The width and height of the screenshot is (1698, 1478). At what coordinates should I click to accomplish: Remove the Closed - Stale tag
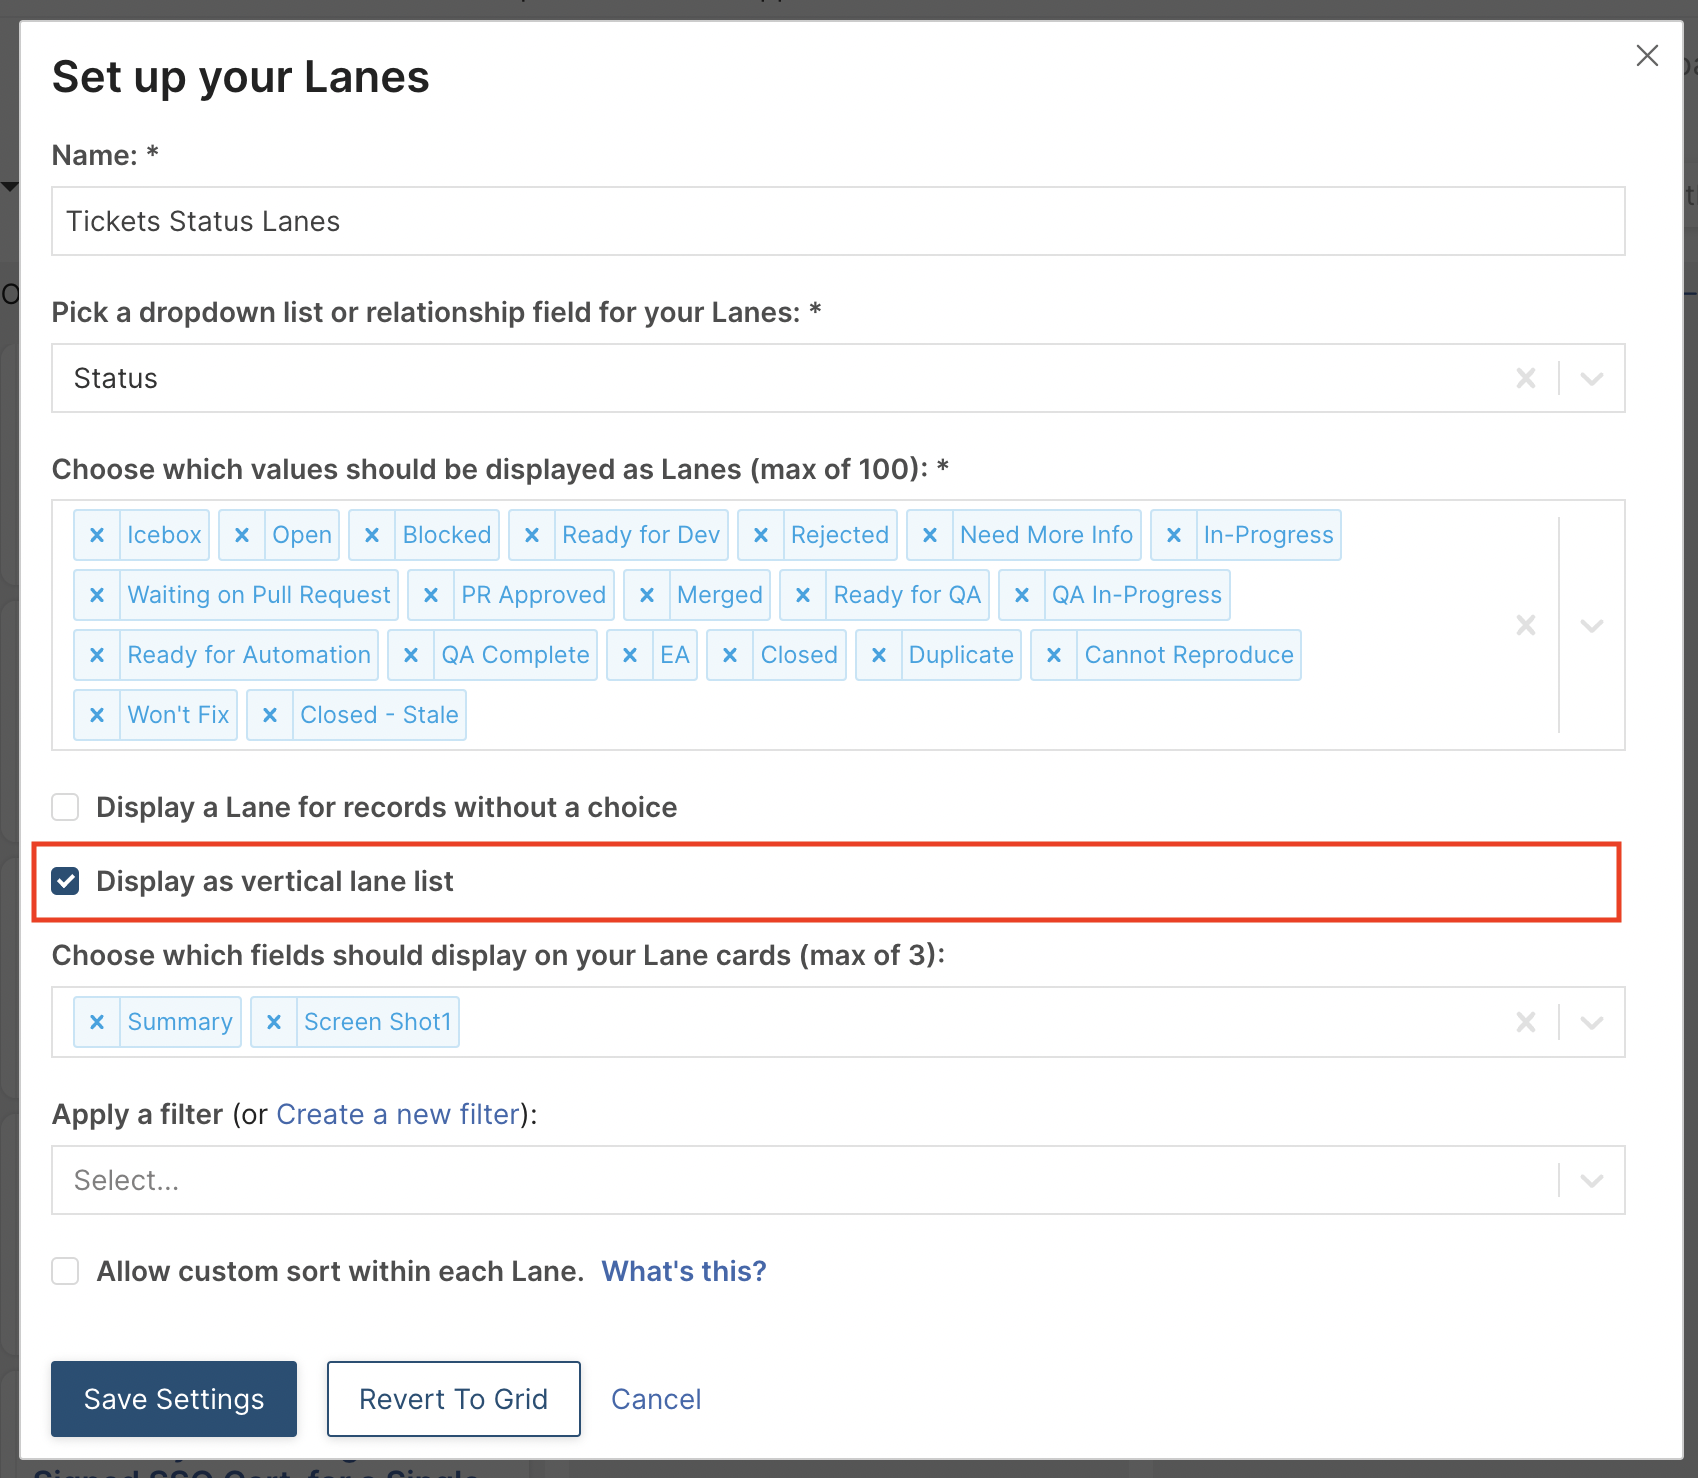(270, 715)
